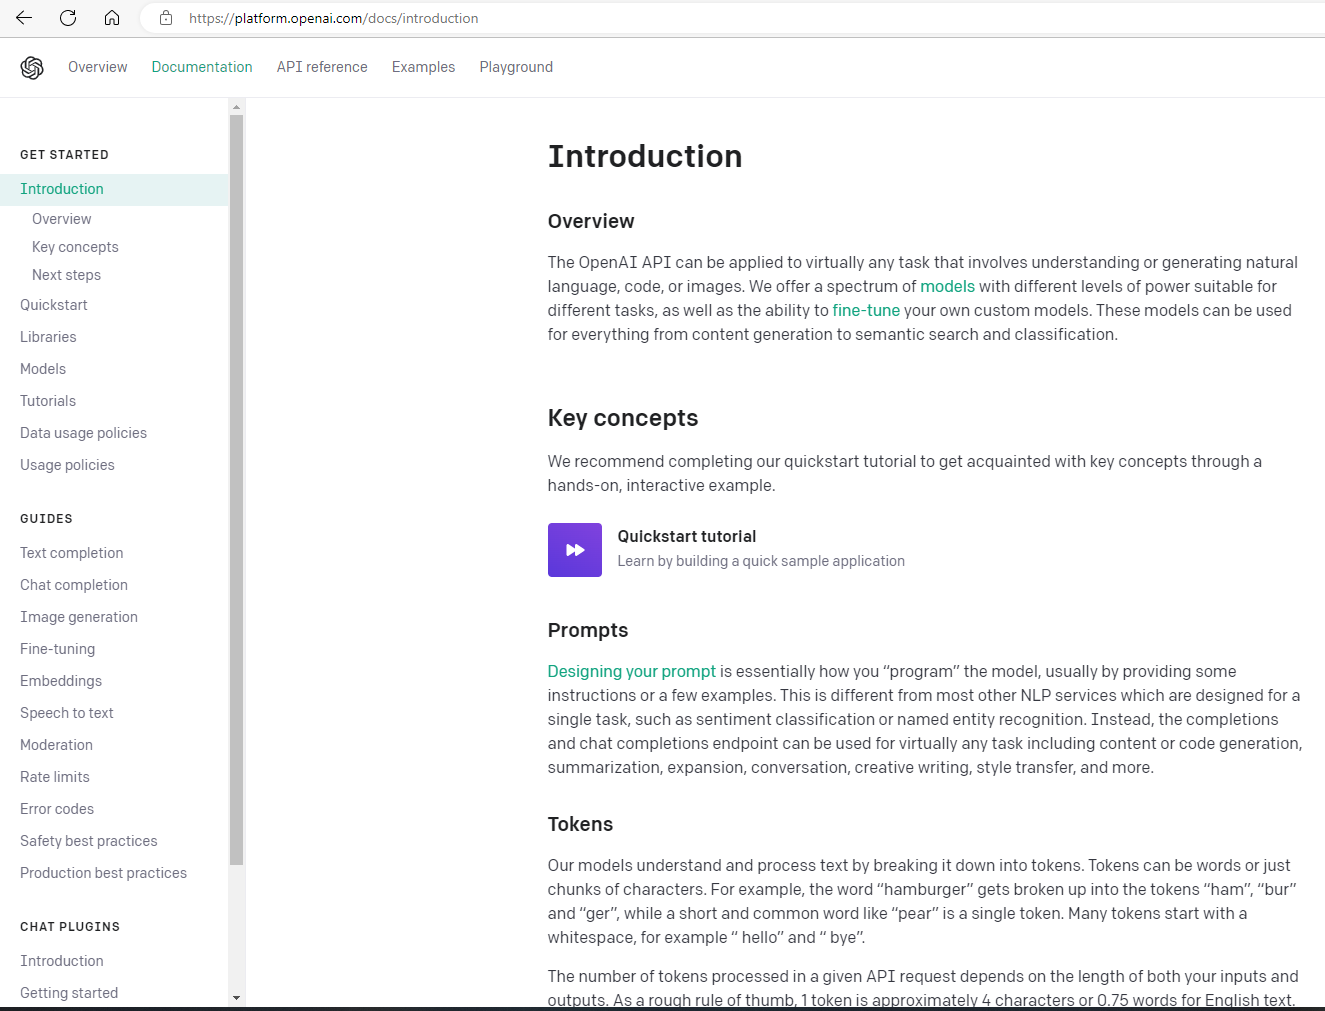
Task: Open Chat completion guide
Action: click(x=74, y=585)
